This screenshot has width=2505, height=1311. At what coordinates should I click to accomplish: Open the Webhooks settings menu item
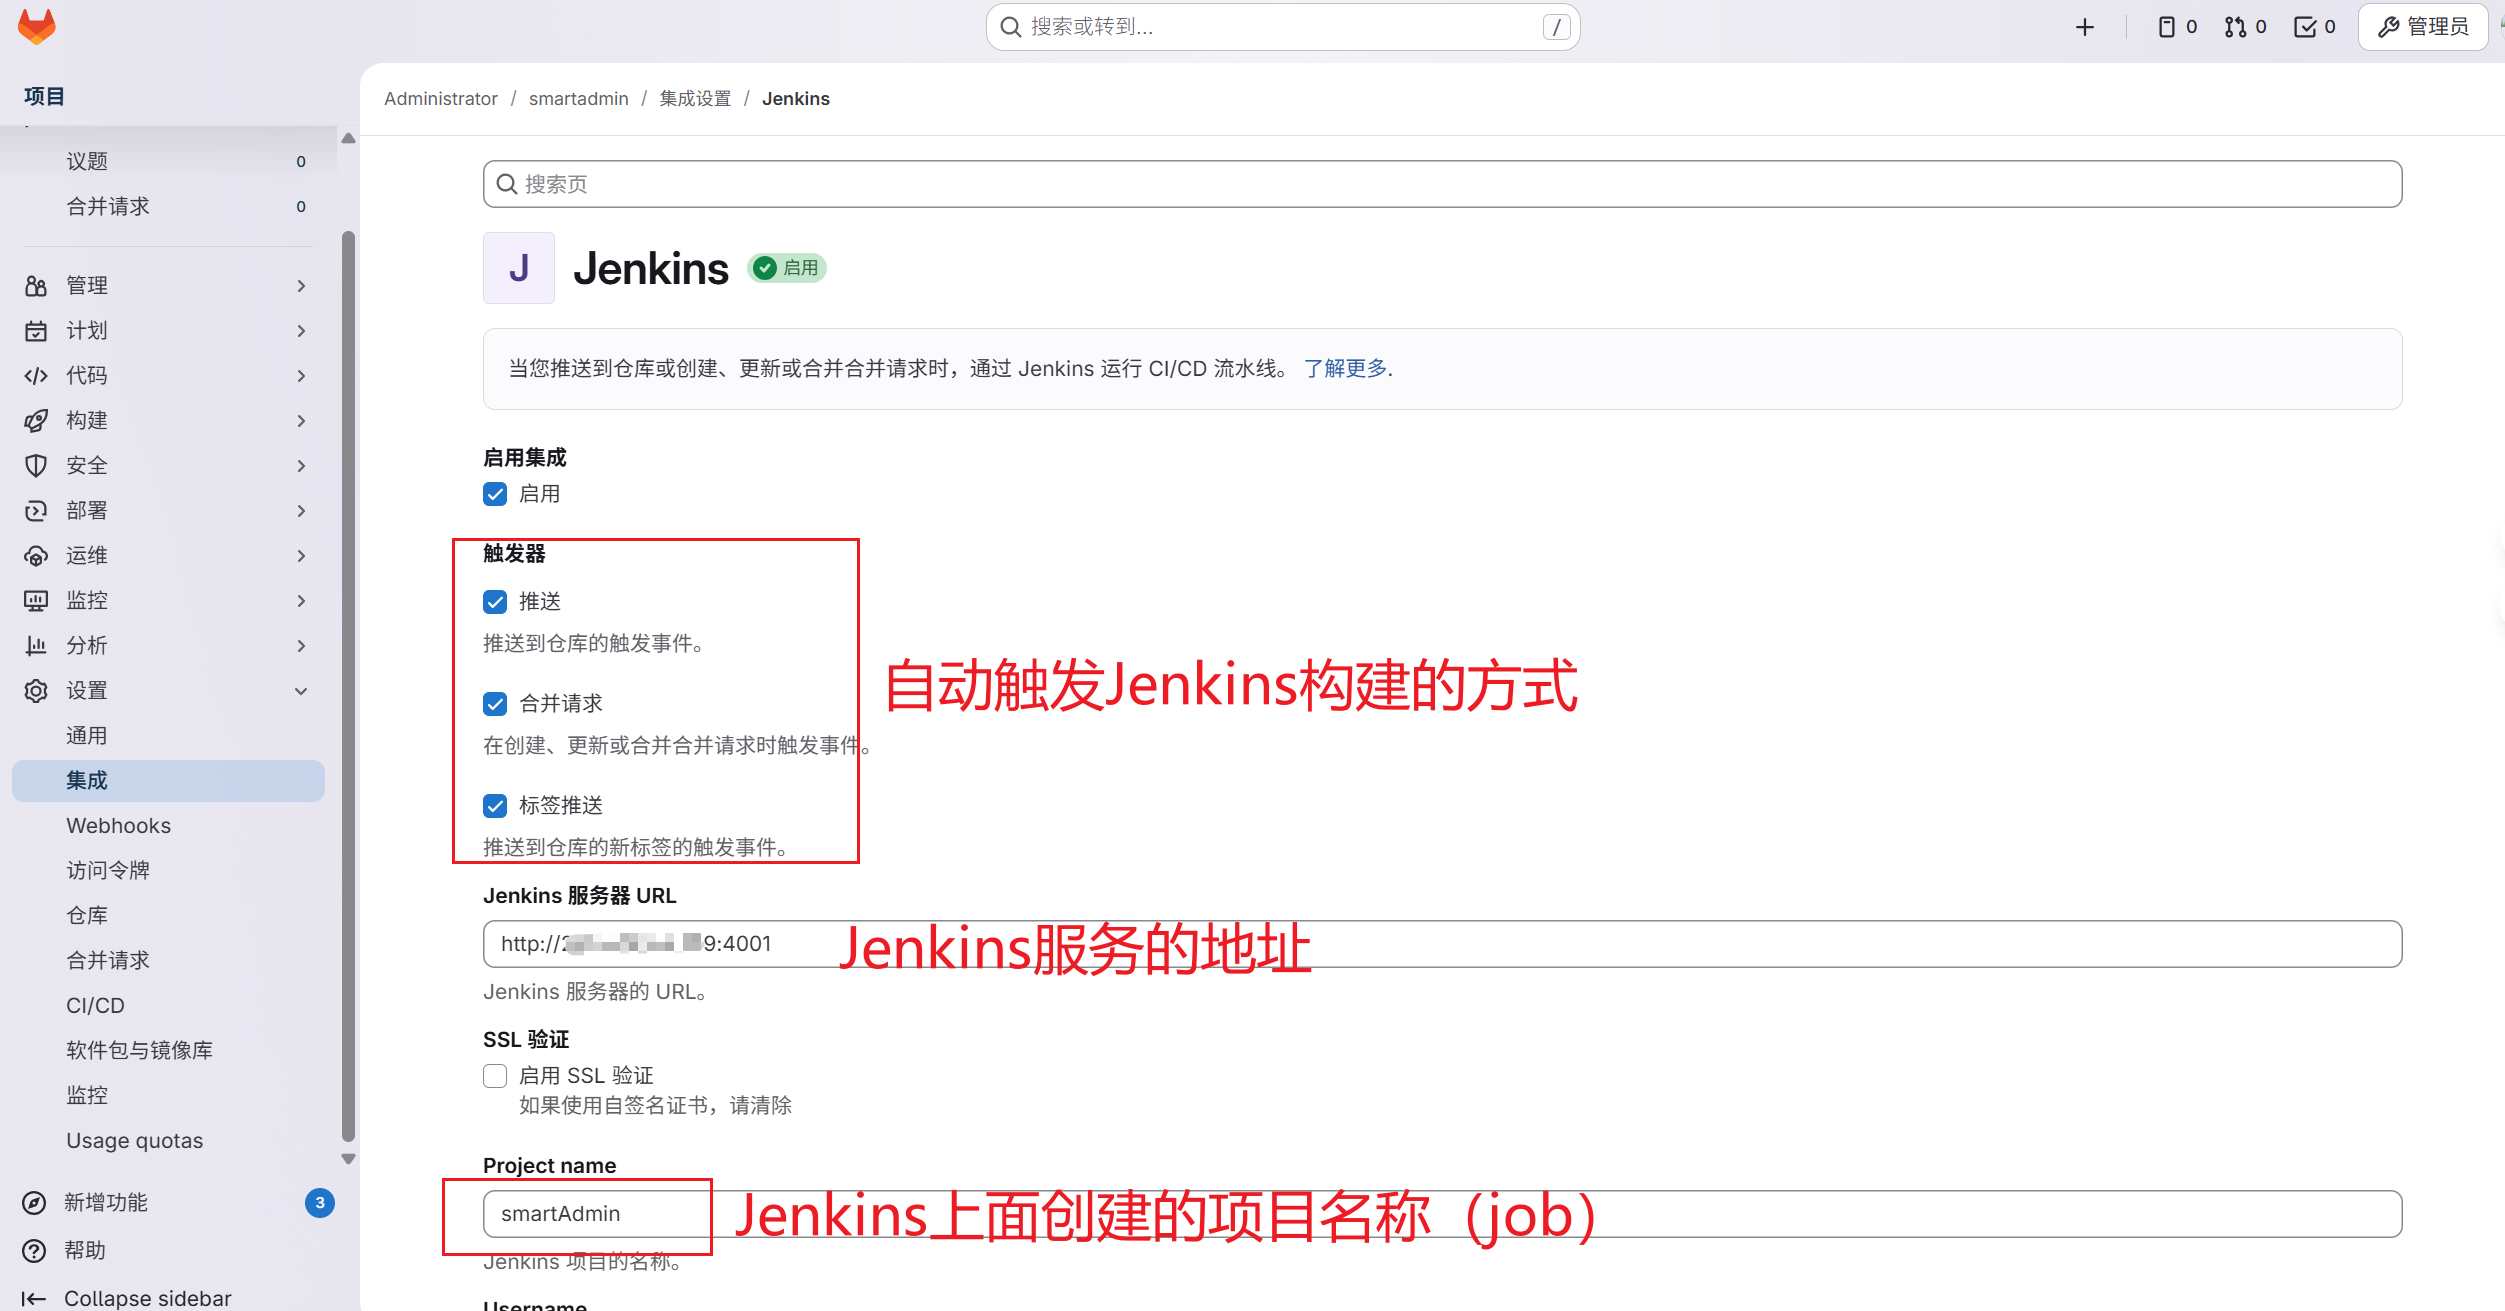pos(118,826)
